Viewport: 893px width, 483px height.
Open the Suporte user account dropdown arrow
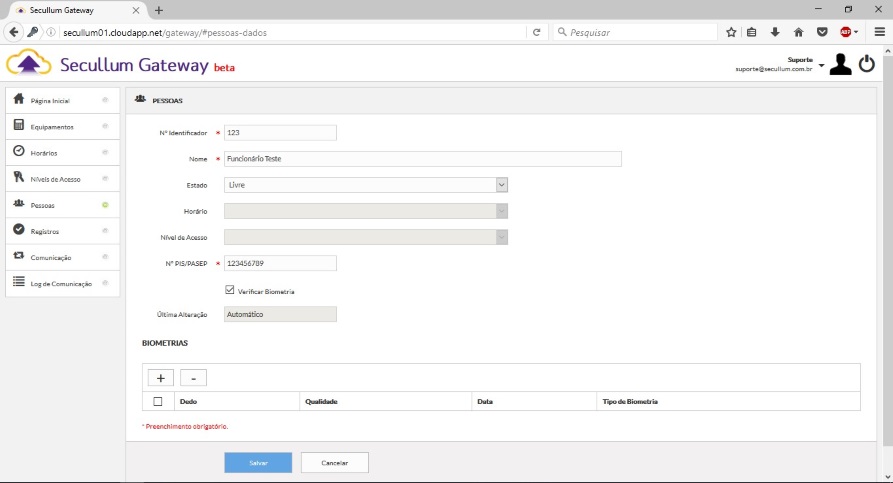821,65
